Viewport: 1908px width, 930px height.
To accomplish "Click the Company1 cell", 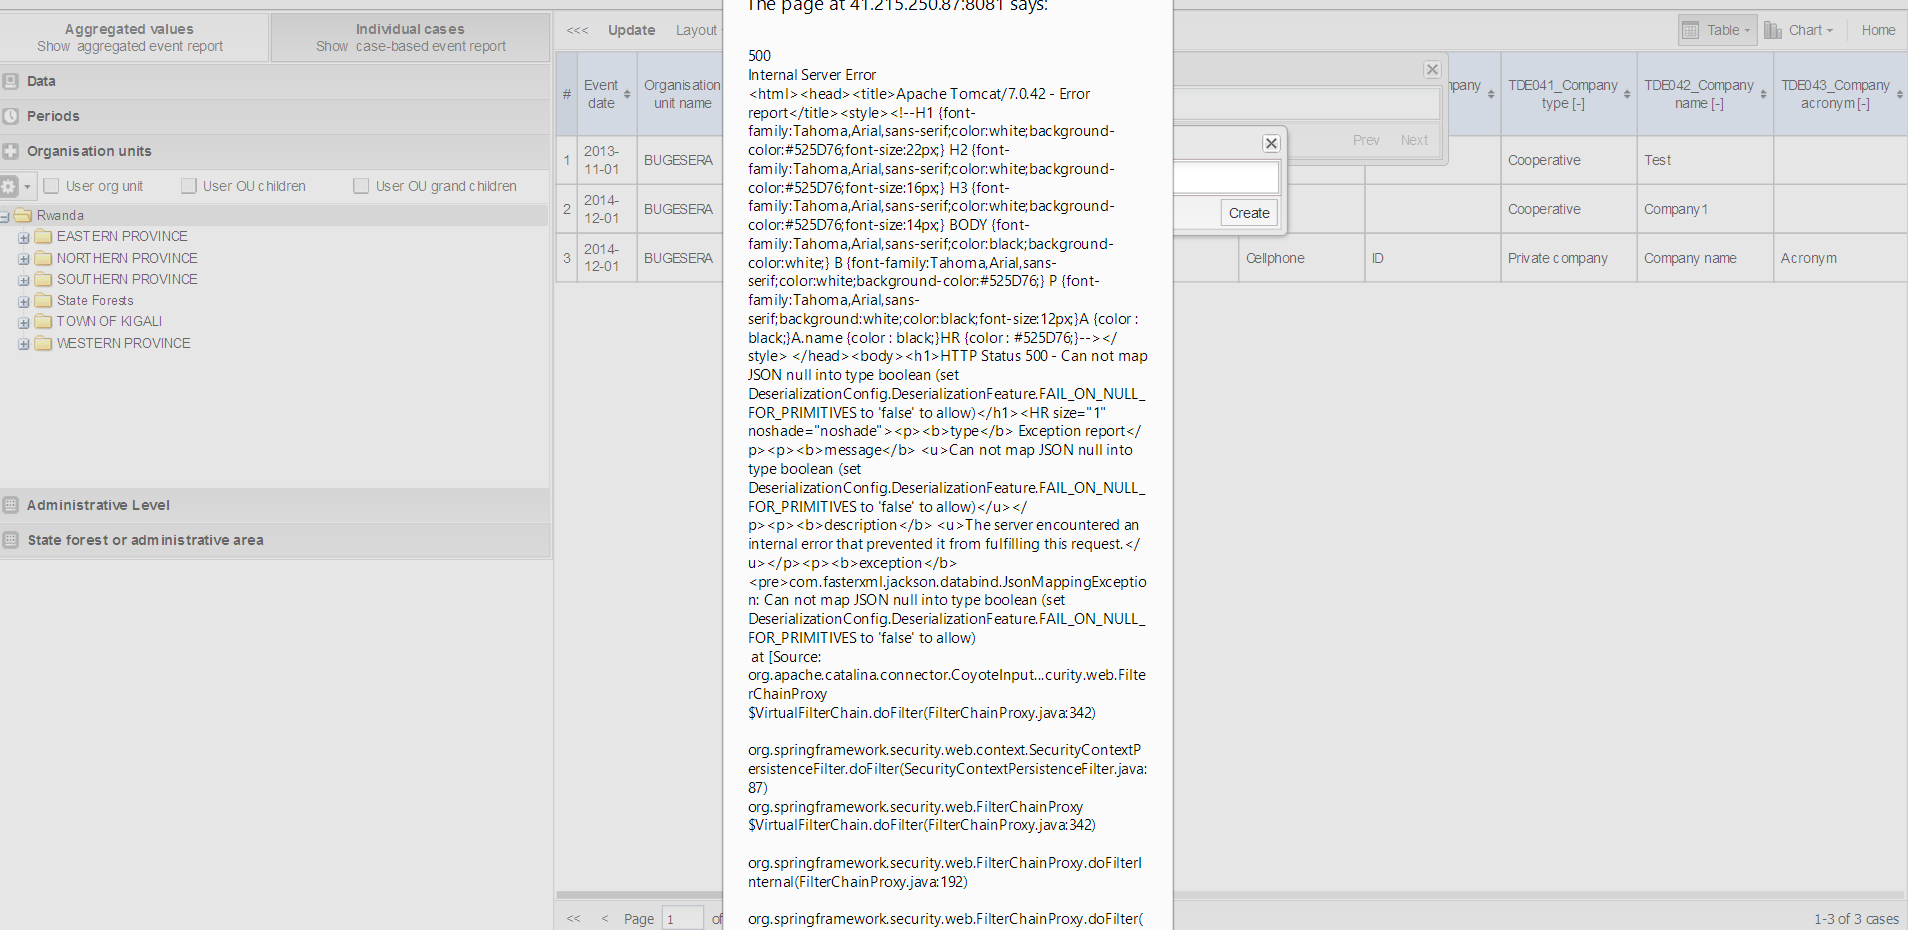I will [x=1704, y=209].
